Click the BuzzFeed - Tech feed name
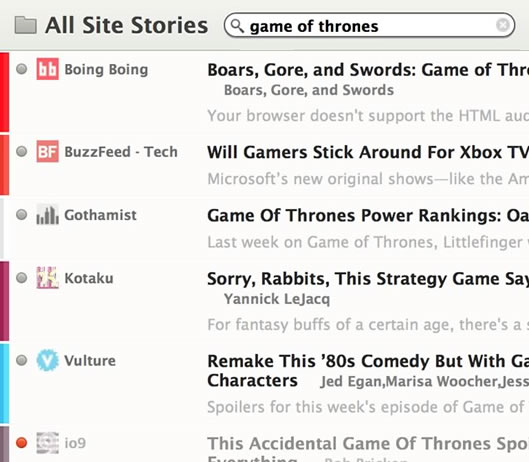Image resolution: width=529 pixels, height=462 pixels. (x=121, y=152)
